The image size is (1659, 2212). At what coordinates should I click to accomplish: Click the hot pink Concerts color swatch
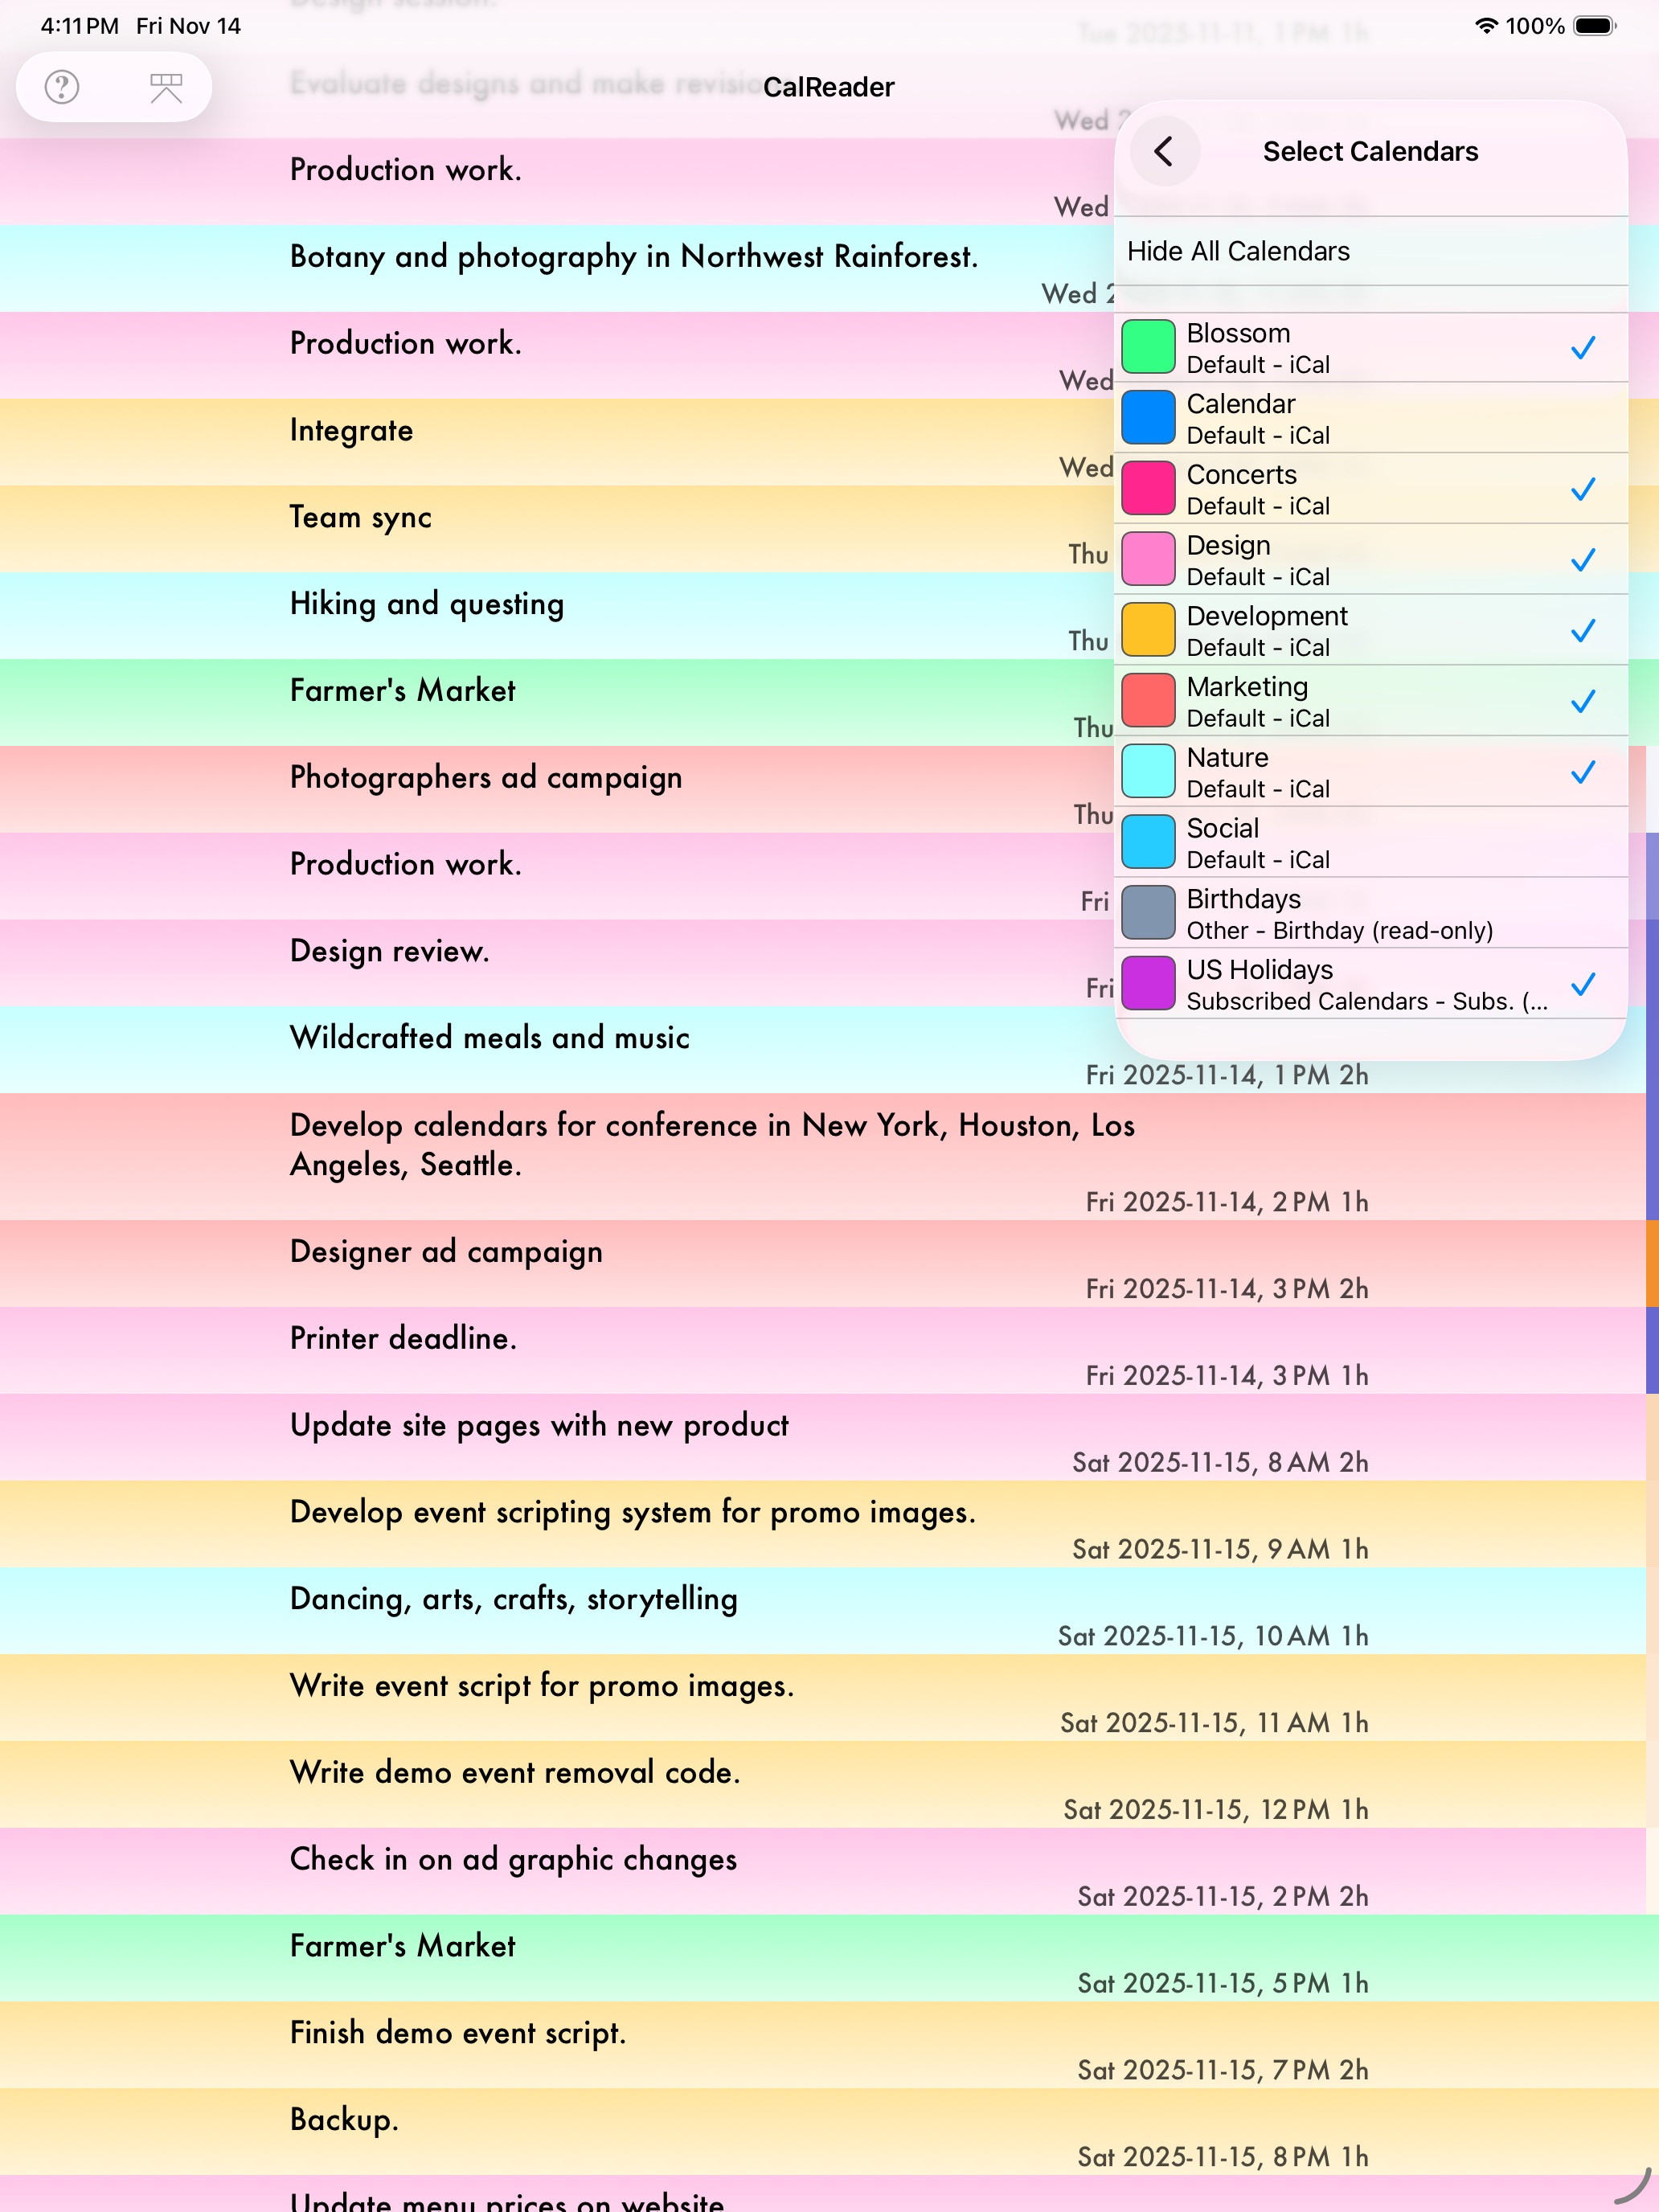tap(1148, 488)
